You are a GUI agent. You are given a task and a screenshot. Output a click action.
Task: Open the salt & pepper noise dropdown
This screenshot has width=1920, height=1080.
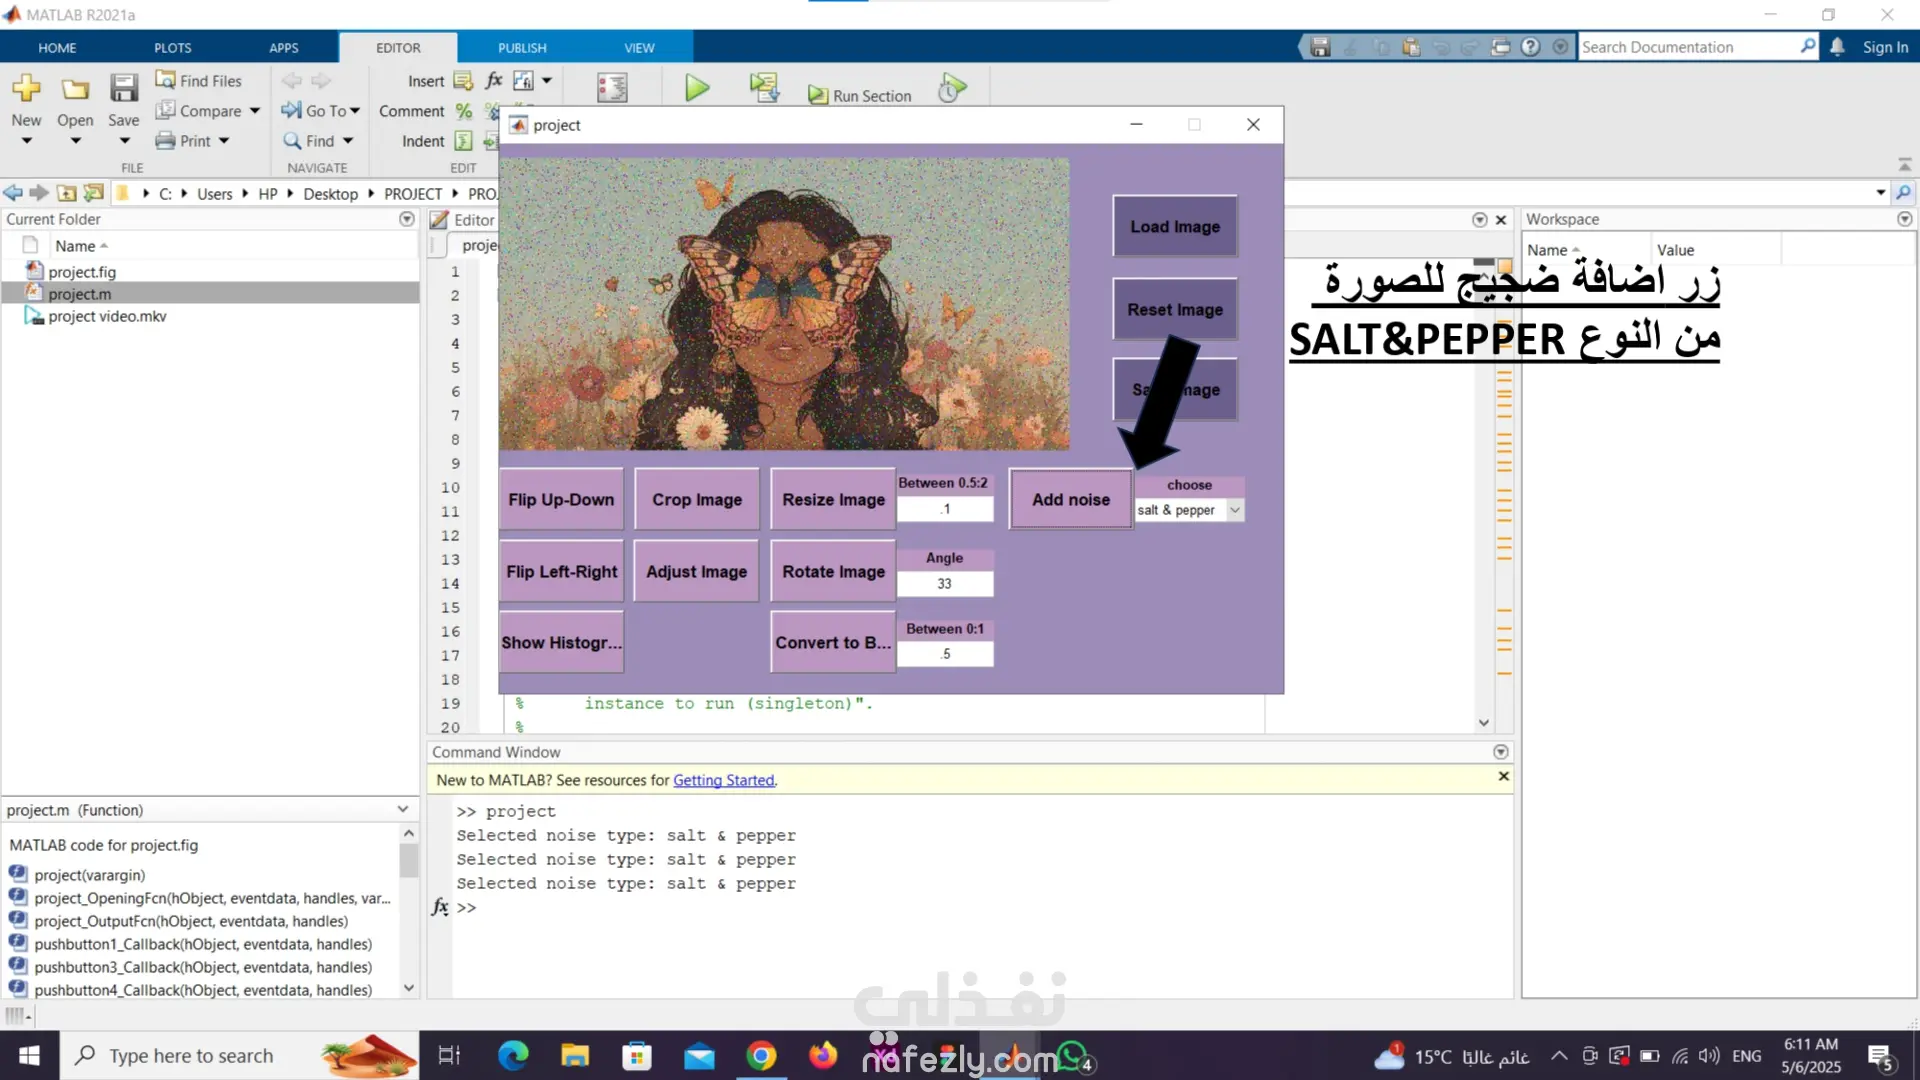tap(1189, 510)
